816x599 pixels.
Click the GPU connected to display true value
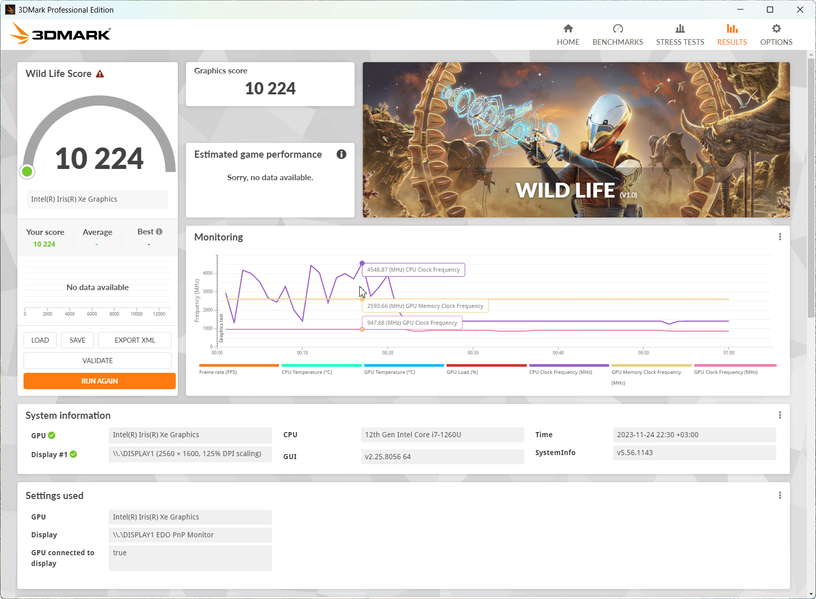(x=190, y=558)
